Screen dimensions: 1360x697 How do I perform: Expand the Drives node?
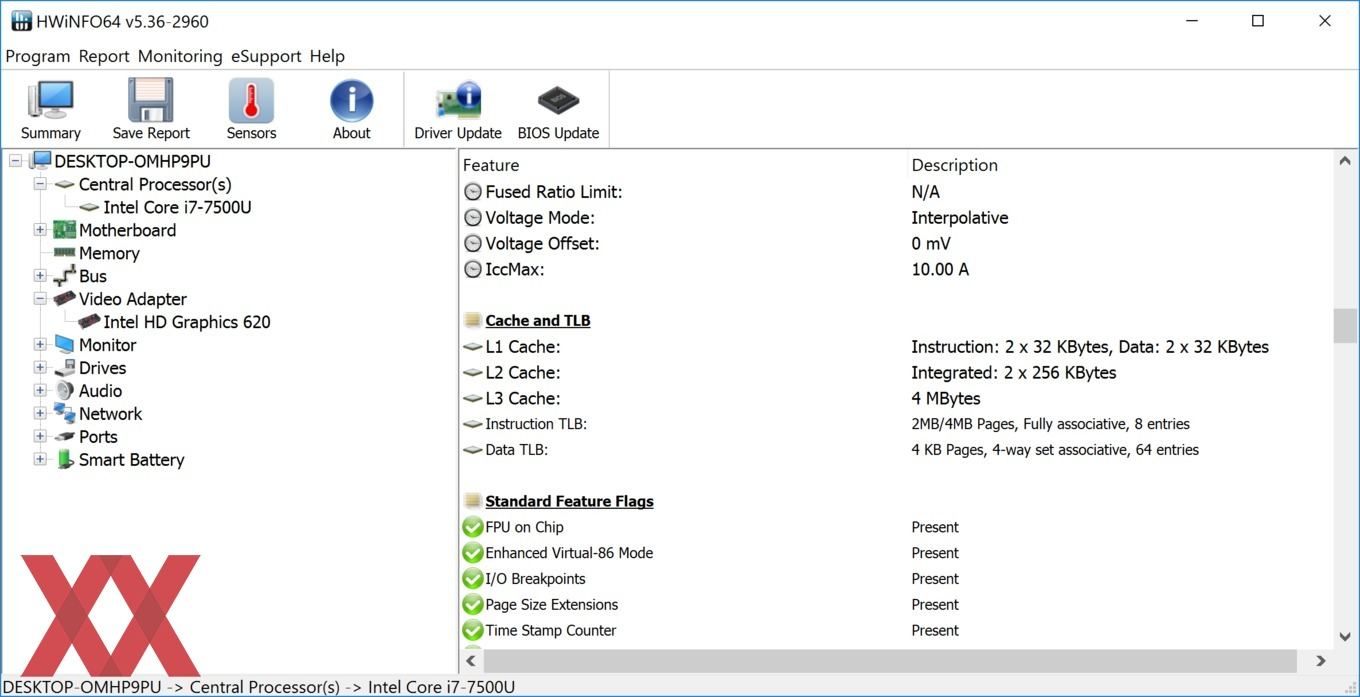[40, 368]
